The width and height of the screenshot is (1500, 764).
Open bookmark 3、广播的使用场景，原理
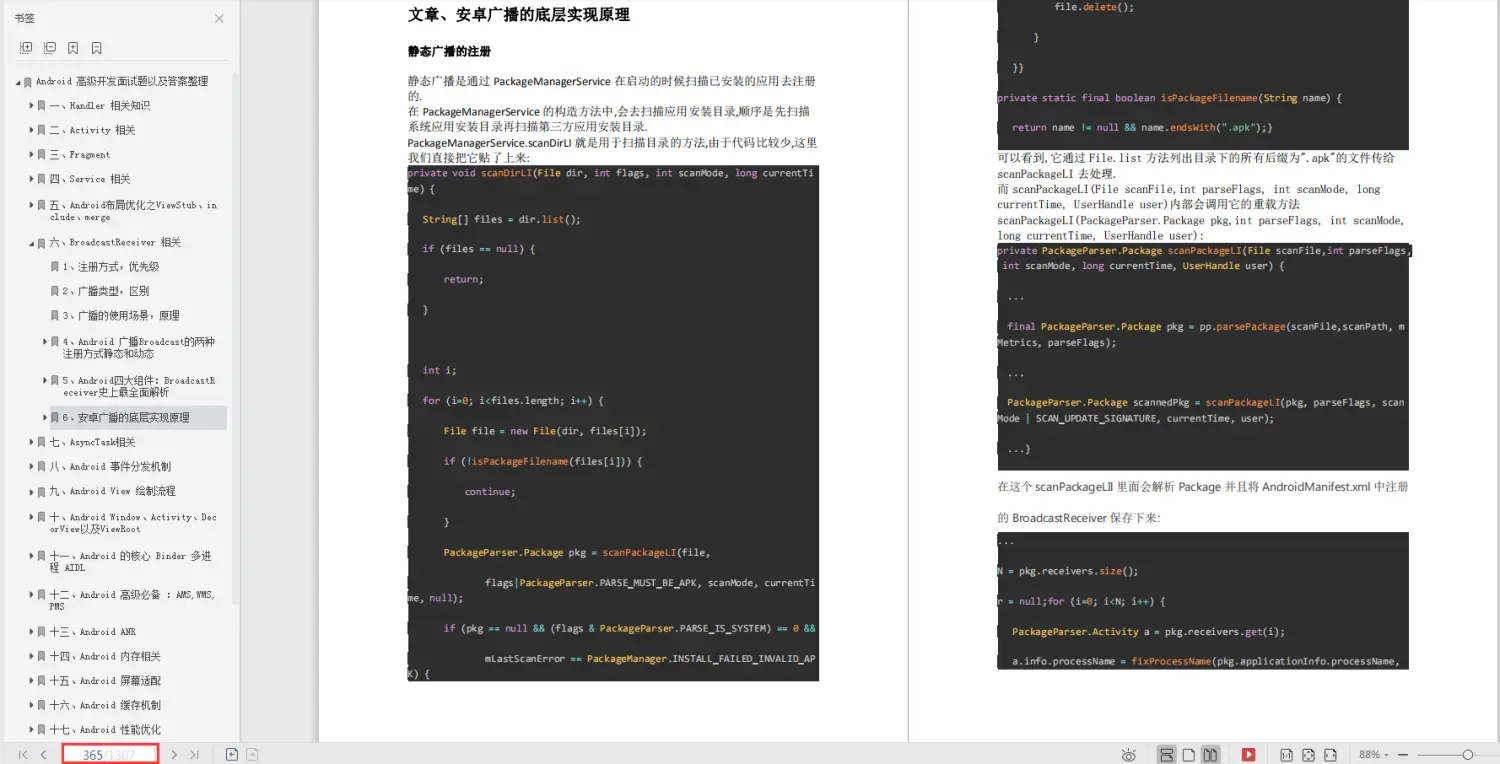(121, 315)
